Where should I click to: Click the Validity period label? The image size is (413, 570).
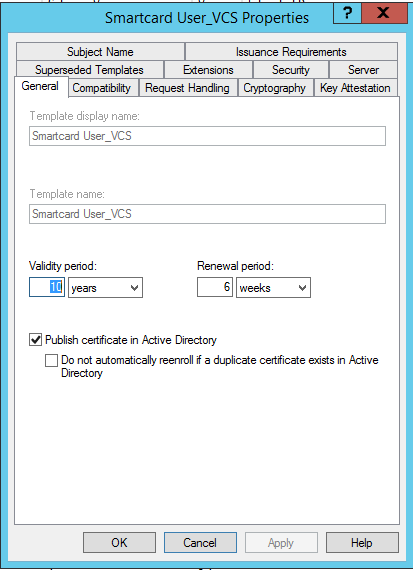pos(63,266)
